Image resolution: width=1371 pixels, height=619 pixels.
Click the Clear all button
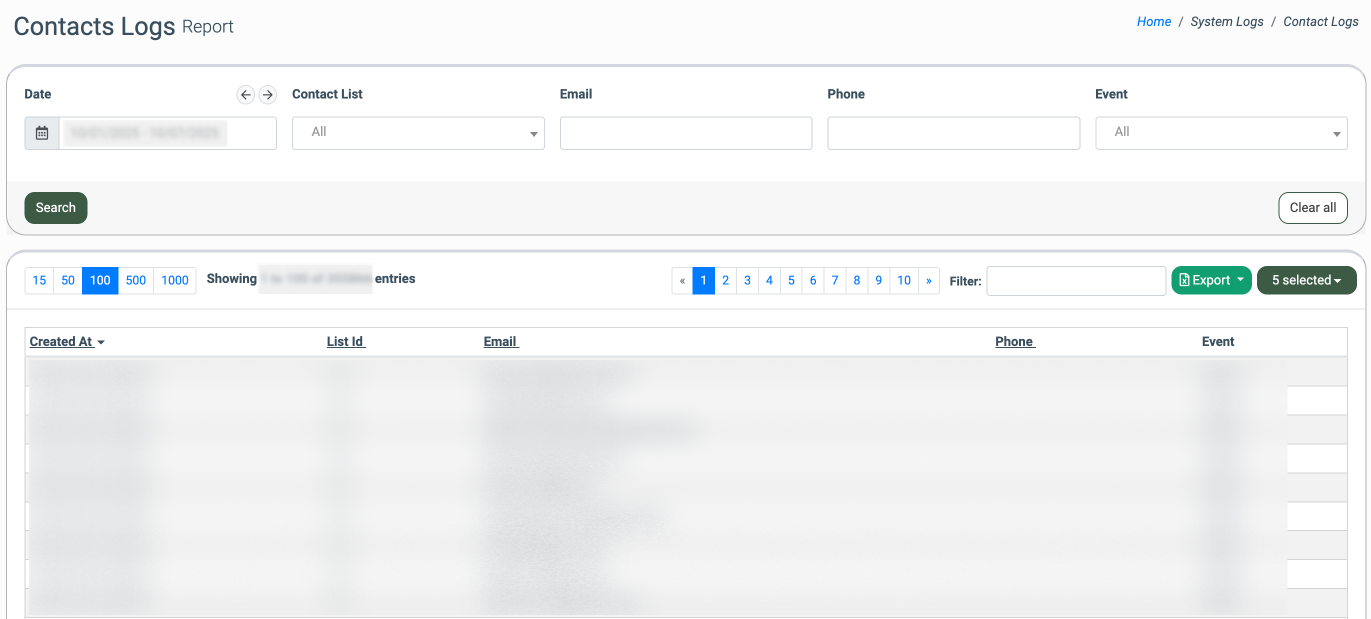pyautogui.click(x=1312, y=208)
